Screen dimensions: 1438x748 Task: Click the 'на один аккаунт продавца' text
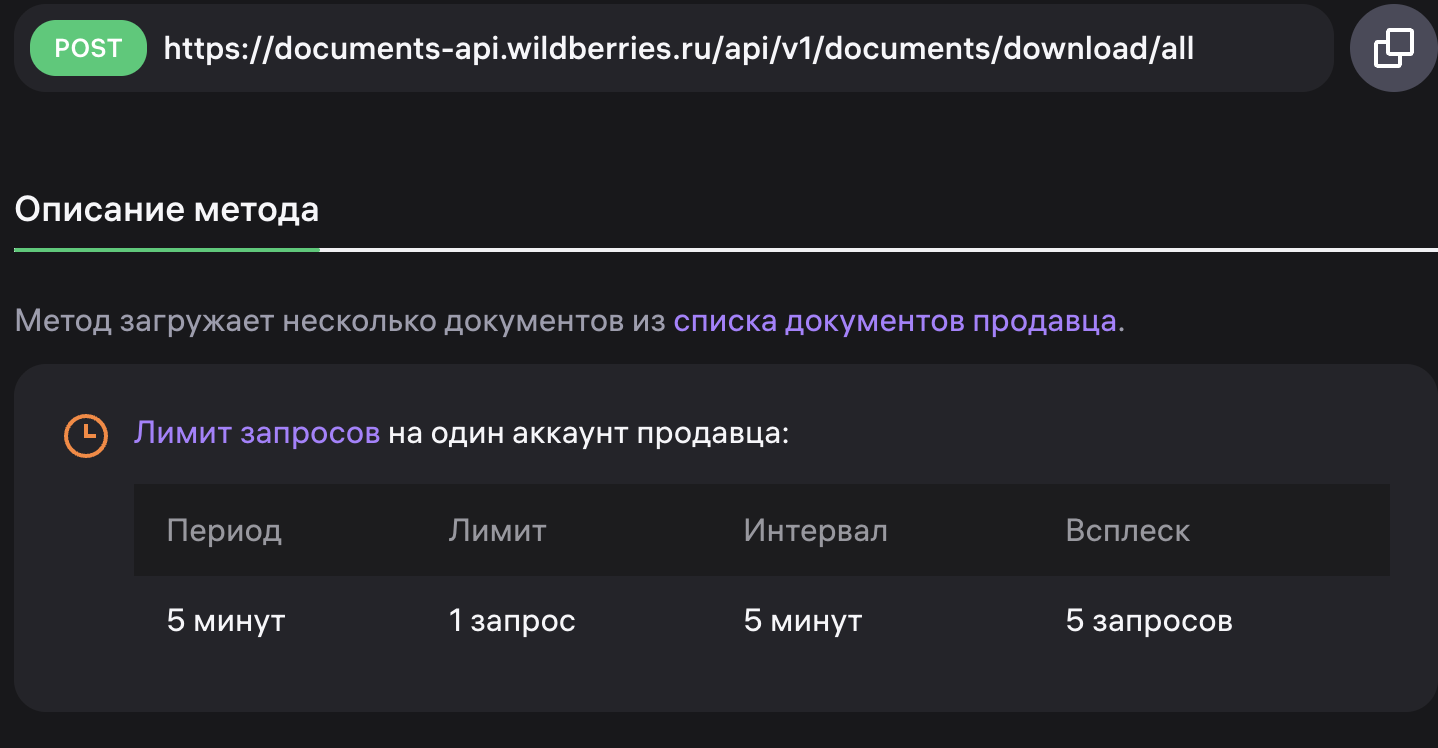tap(588, 433)
